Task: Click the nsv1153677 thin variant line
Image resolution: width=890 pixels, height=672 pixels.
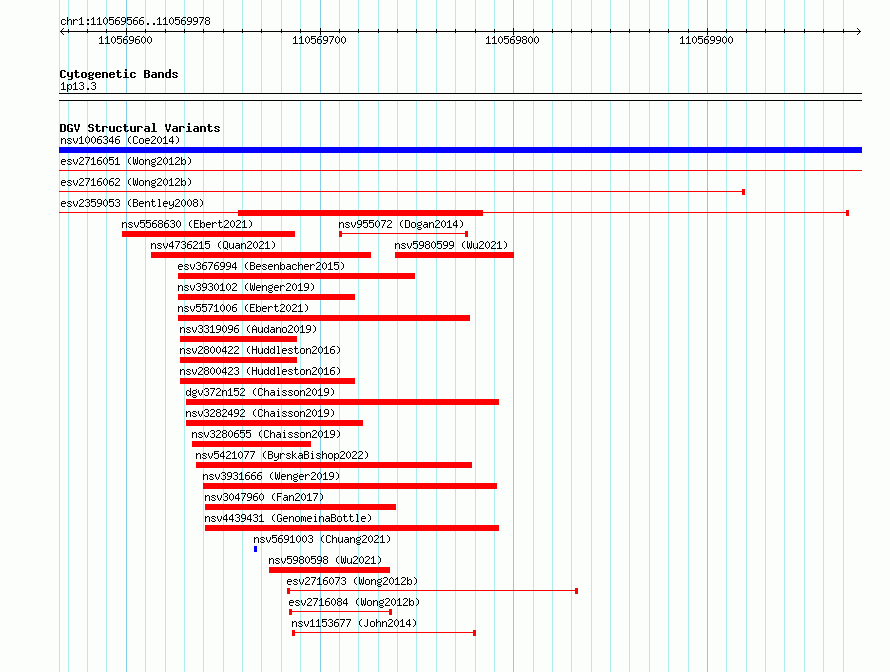Action: [x=384, y=633]
